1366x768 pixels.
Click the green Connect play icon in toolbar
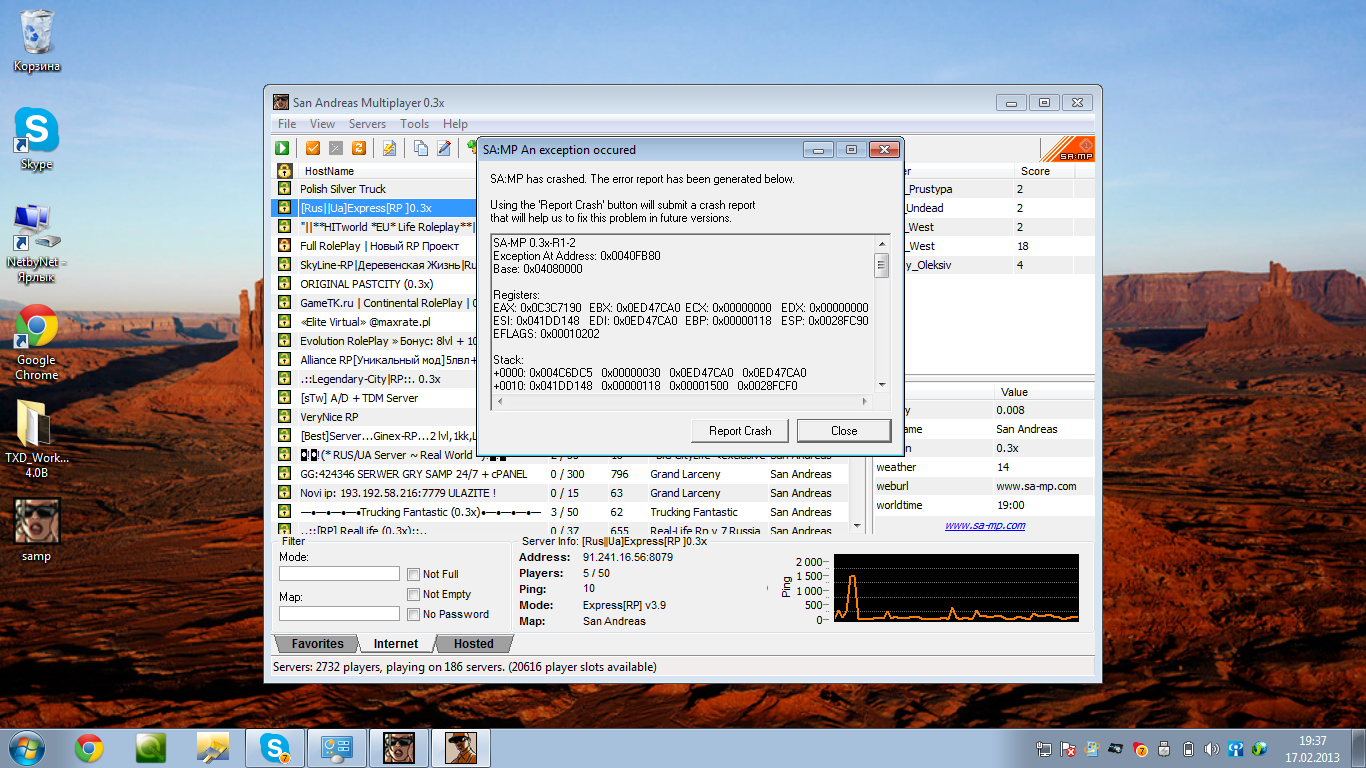tap(283, 148)
